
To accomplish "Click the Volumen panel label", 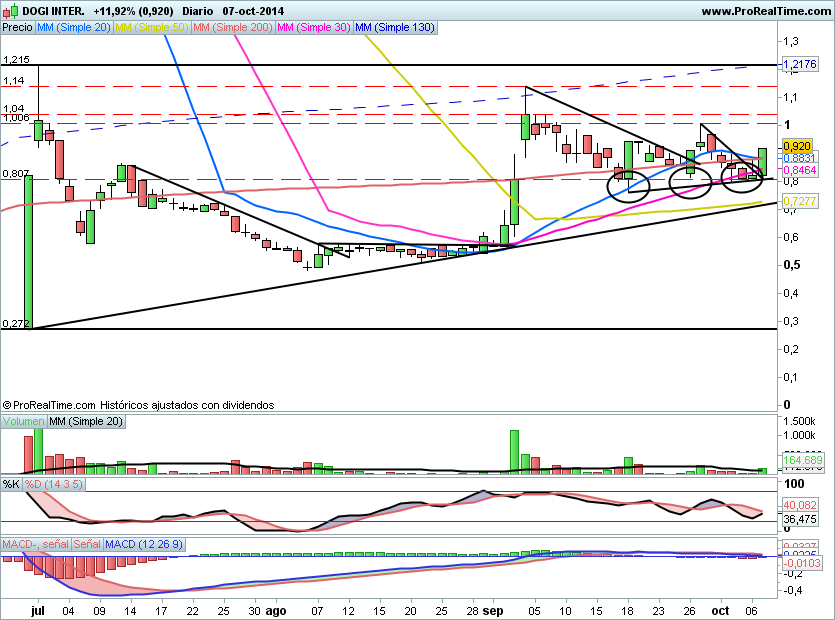I will [x=23, y=422].
